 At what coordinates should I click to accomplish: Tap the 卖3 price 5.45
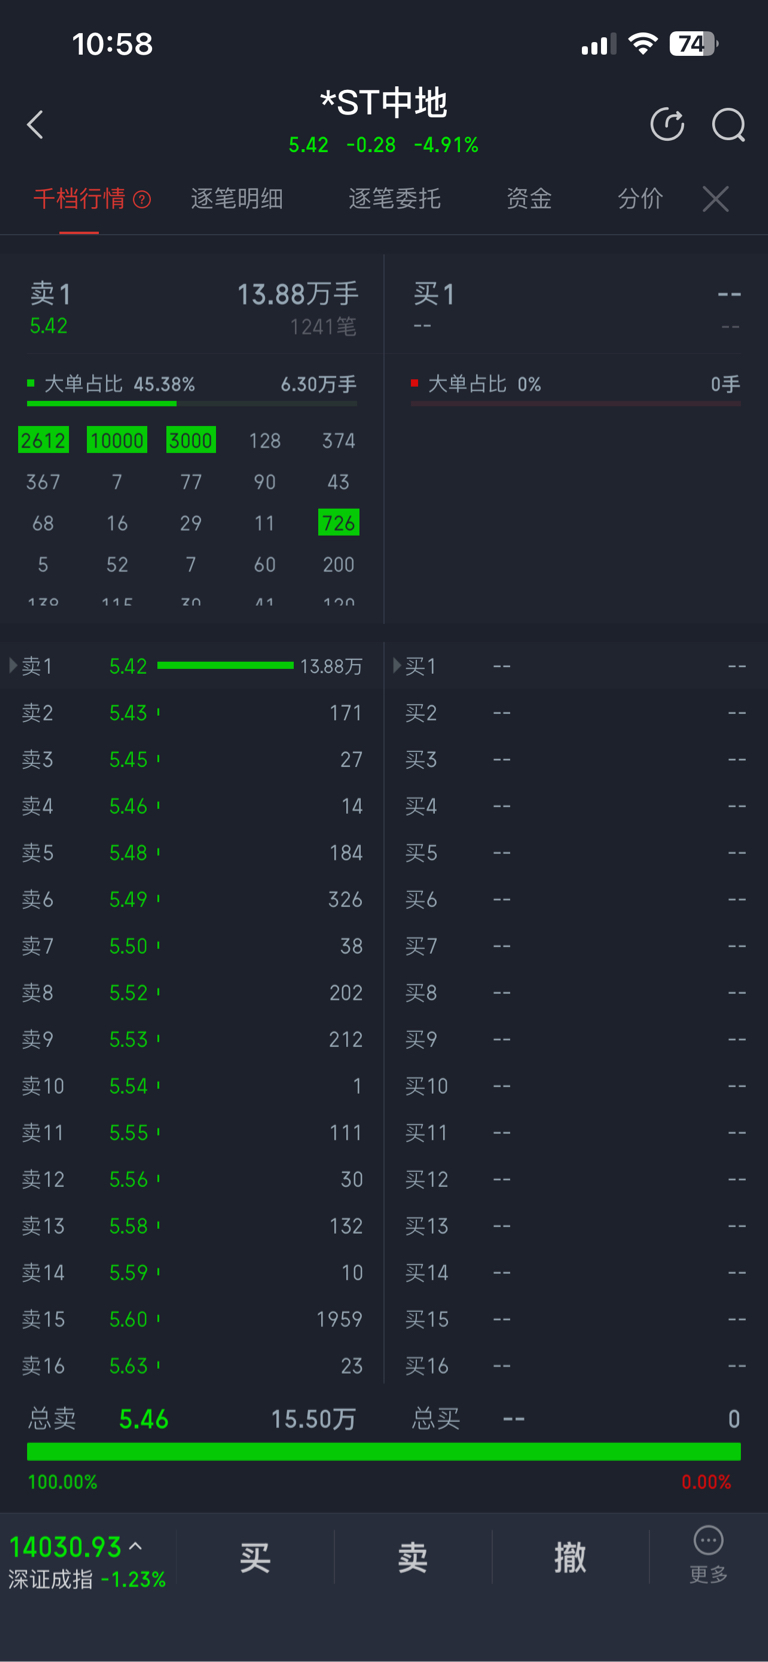(x=128, y=760)
